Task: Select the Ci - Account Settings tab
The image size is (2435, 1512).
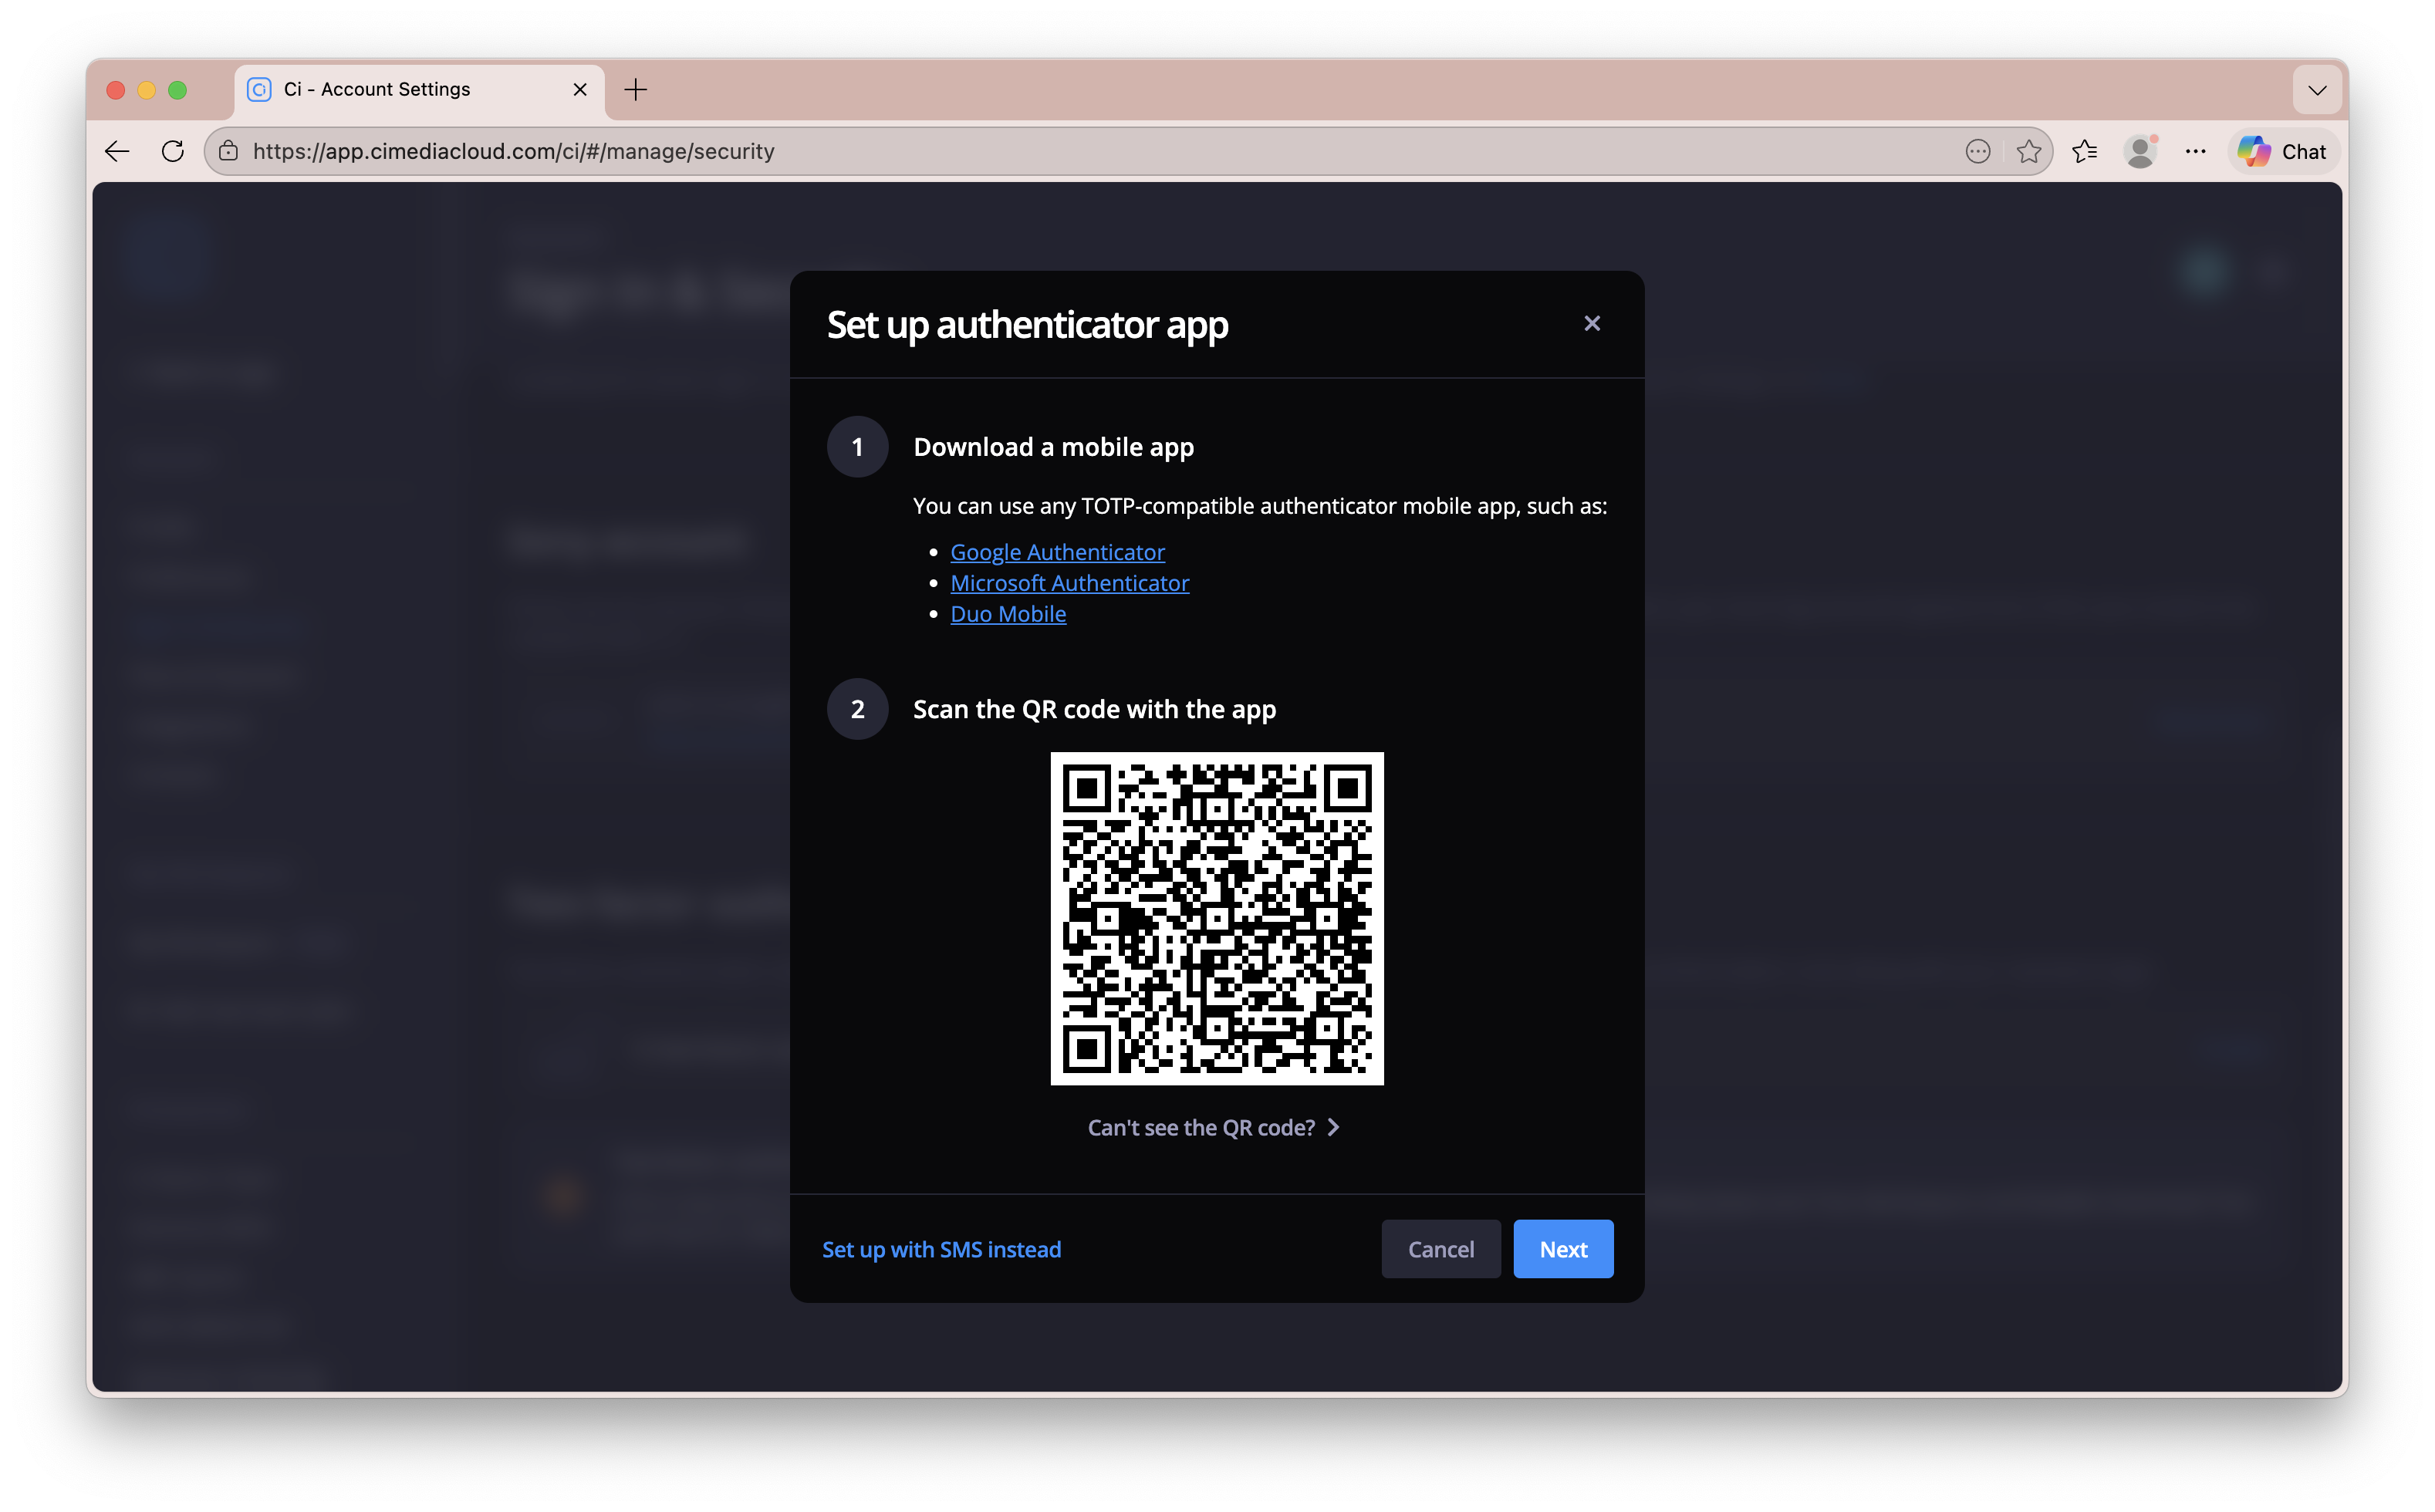Action: pos(420,90)
